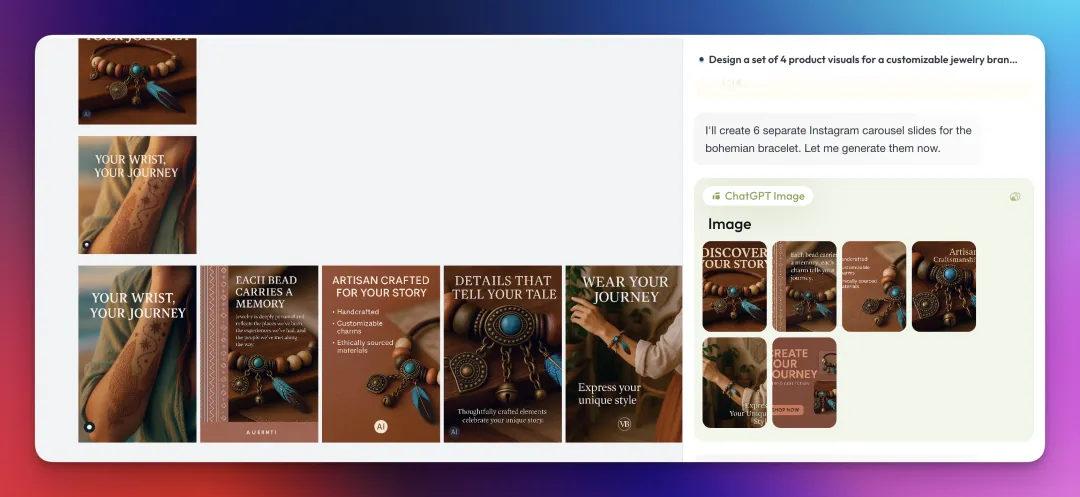The image size is (1080, 497).
Task: Open the 'Artisan Craftsmanship' chat thumbnail
Action: tap(944, 286)
